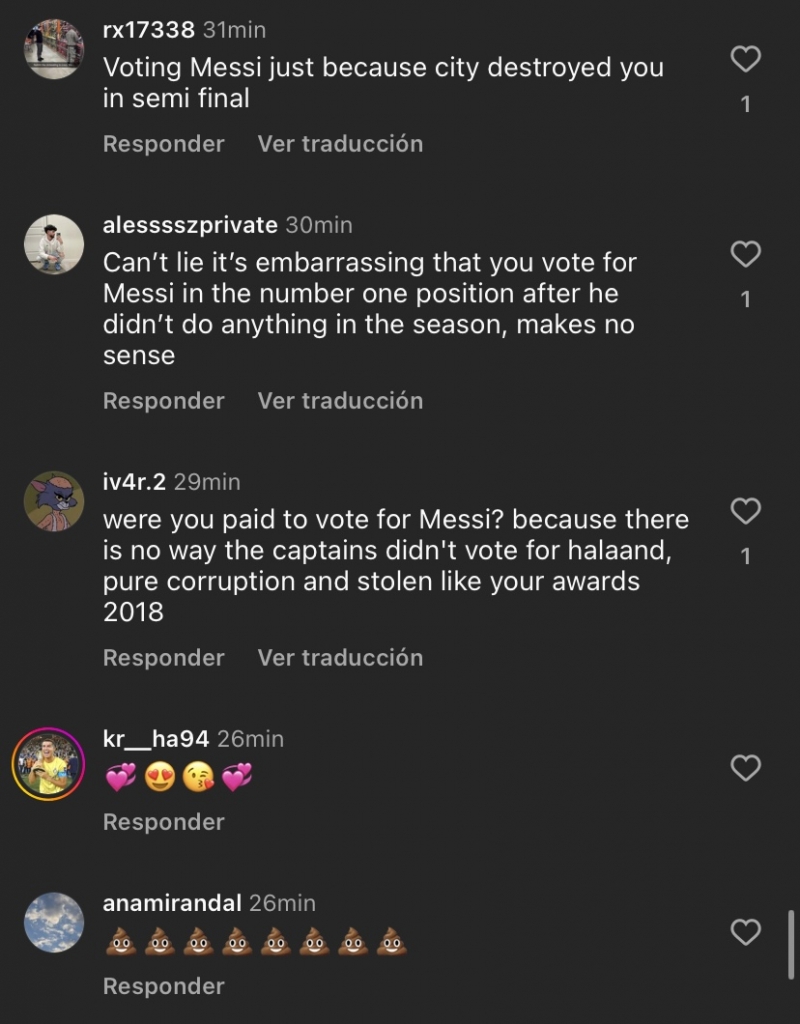Reply to anamirandal's comment
The image size is (800, 1024).
pyautogui.click(x=163, y=986)
